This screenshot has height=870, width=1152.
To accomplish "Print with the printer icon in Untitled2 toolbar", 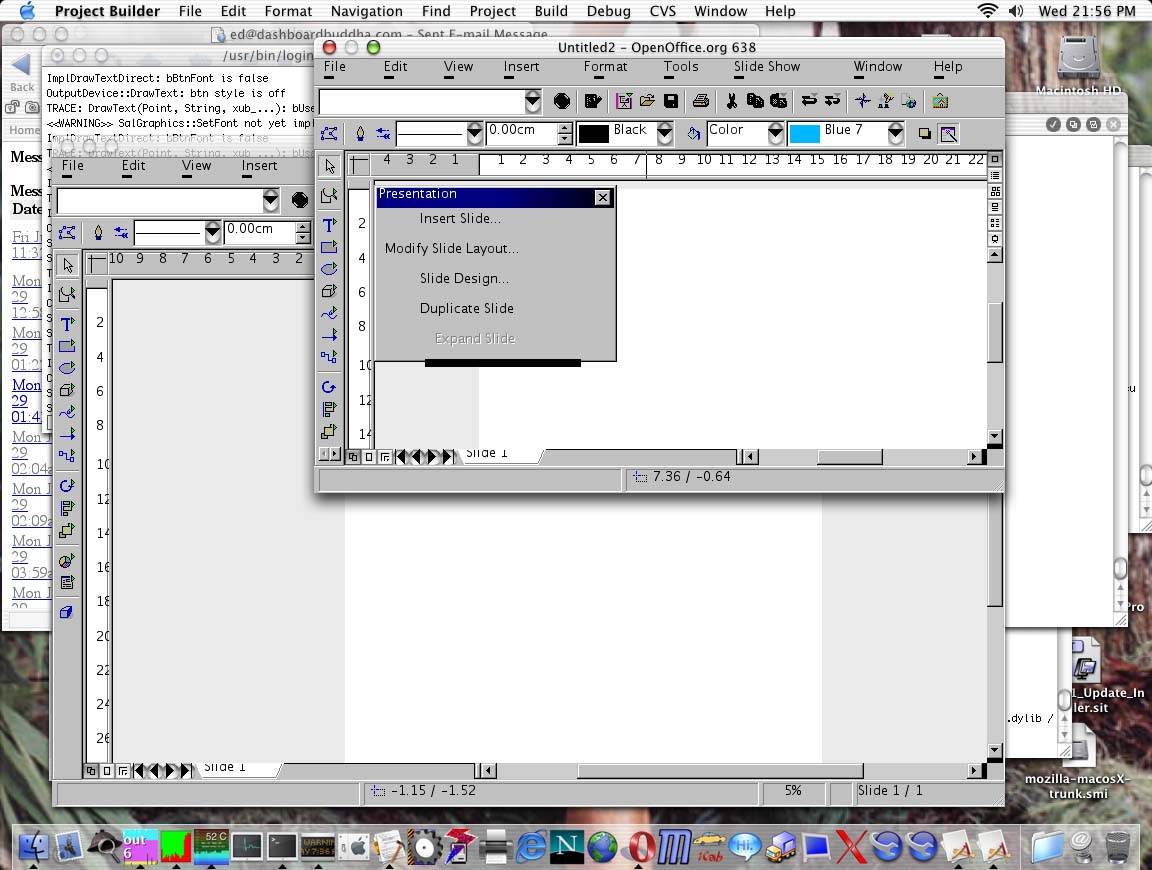I will [701, 101].
